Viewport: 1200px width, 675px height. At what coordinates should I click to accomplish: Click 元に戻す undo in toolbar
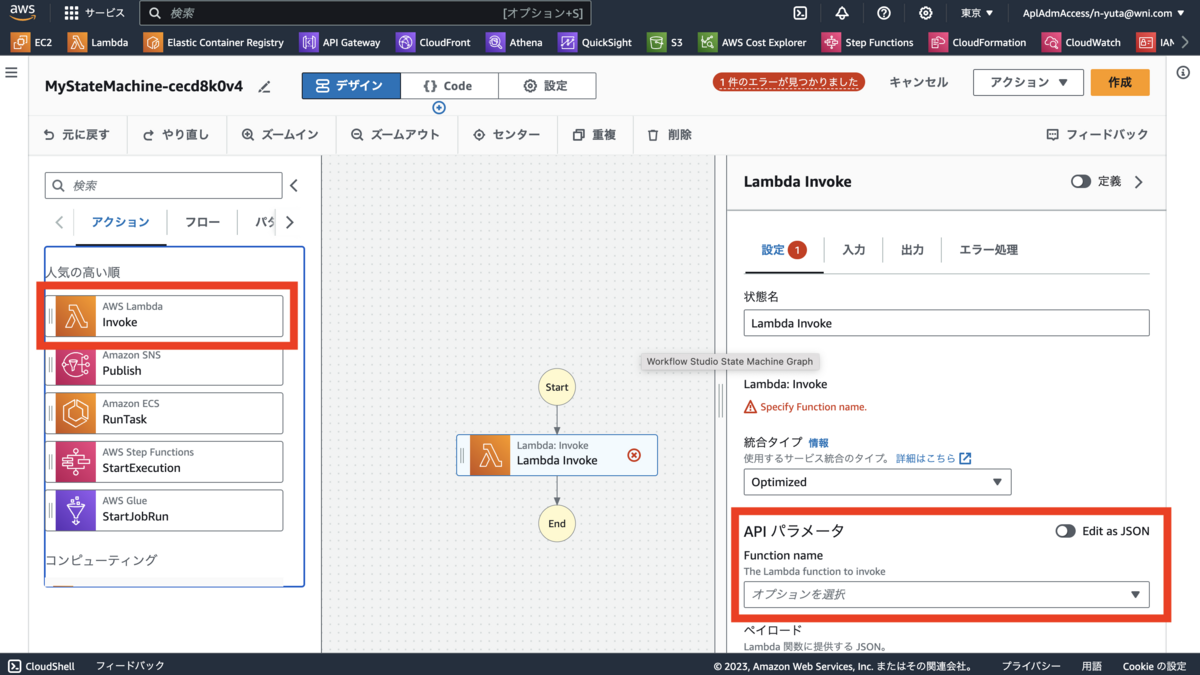pos(76,135)
